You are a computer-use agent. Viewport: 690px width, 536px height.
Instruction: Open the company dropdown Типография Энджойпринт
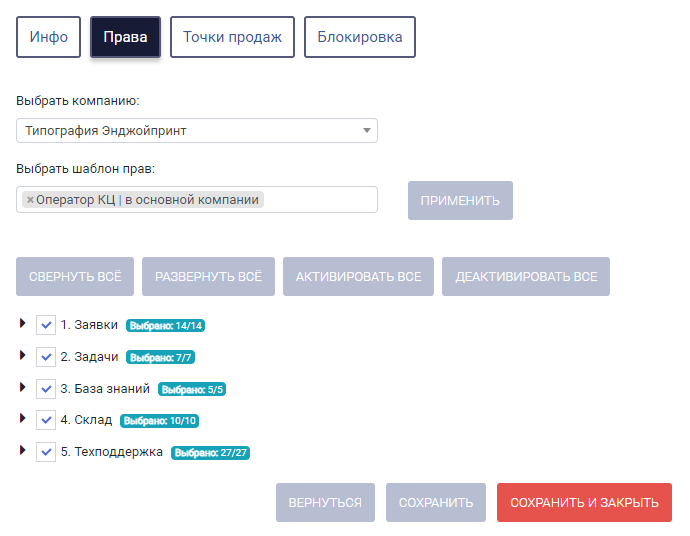(x=197, y=131)
